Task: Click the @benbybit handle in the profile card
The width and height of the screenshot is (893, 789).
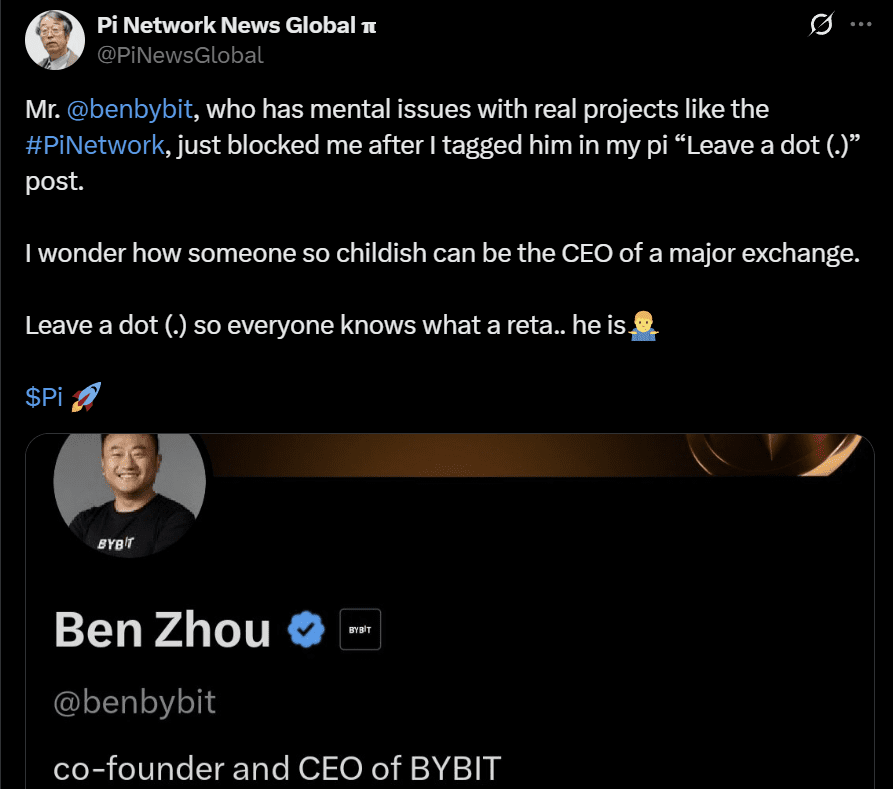Action: point(136,703)
